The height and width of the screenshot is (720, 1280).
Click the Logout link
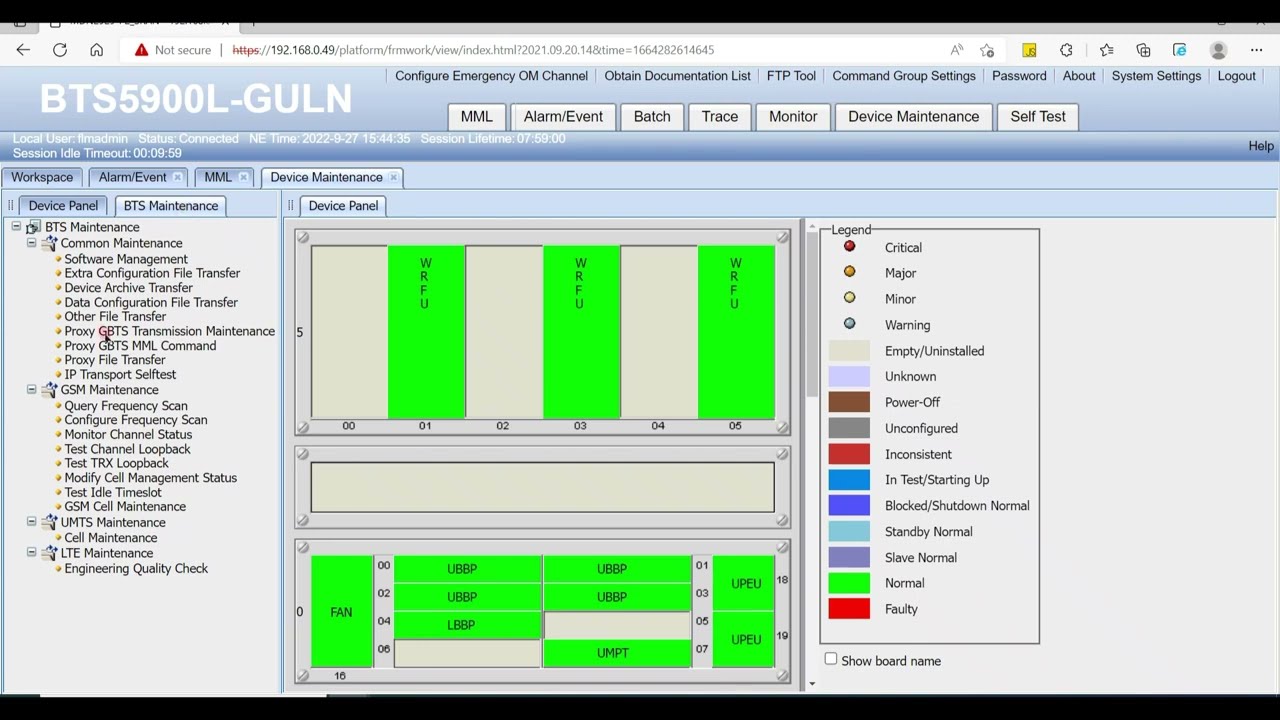click(x=1236, y=76)
